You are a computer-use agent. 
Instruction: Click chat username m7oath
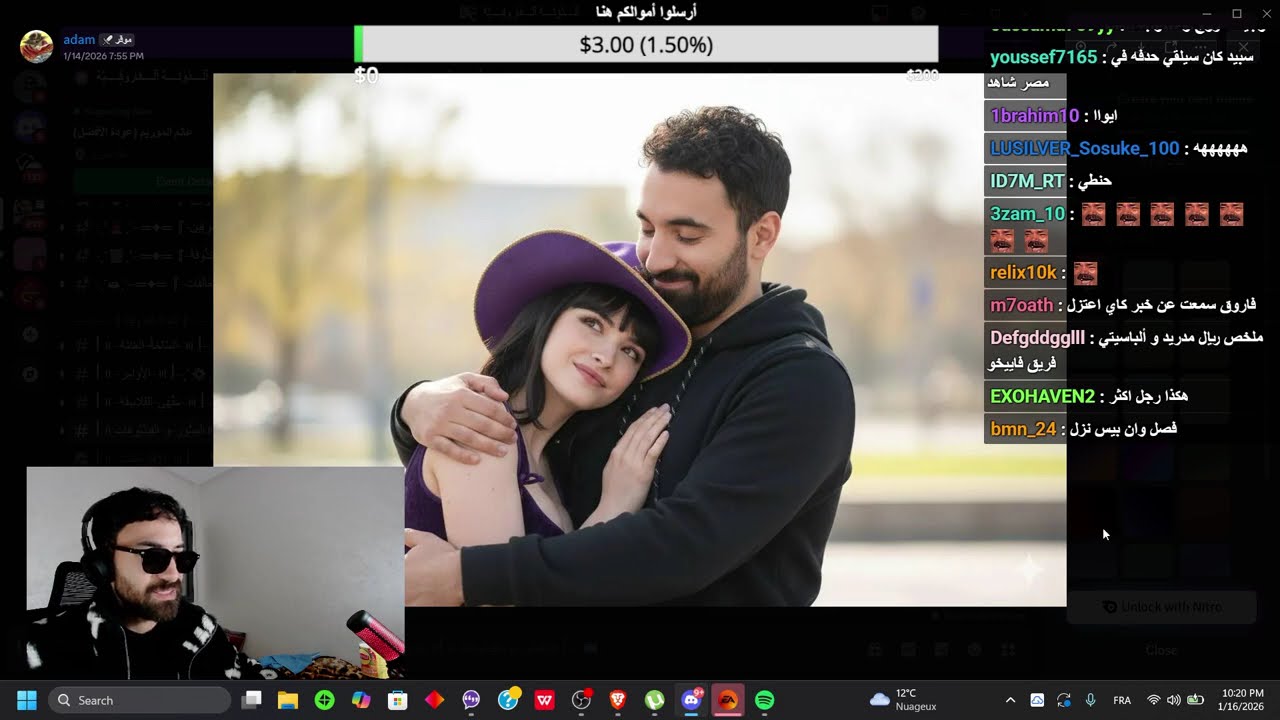click(x=1022, y=305)
